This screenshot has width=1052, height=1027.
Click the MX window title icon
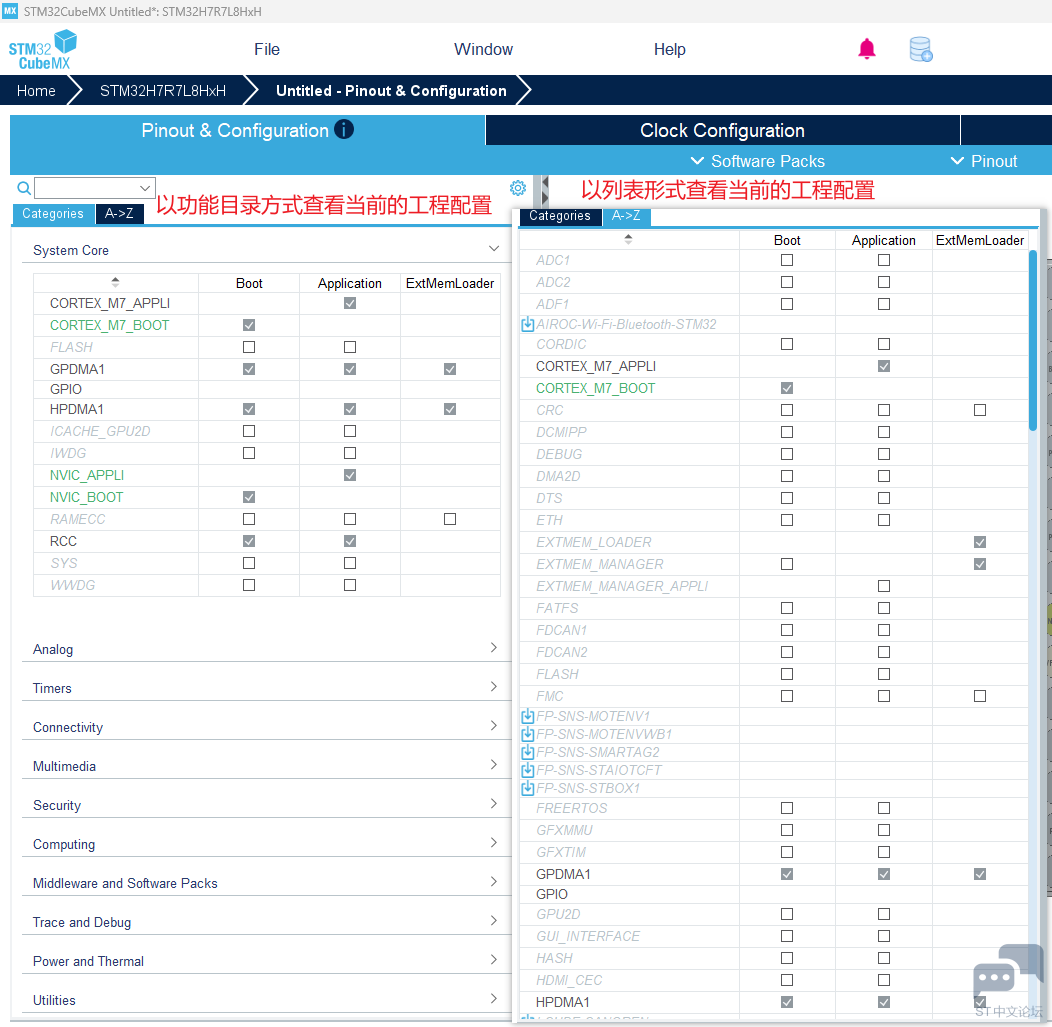pos(10,11)
